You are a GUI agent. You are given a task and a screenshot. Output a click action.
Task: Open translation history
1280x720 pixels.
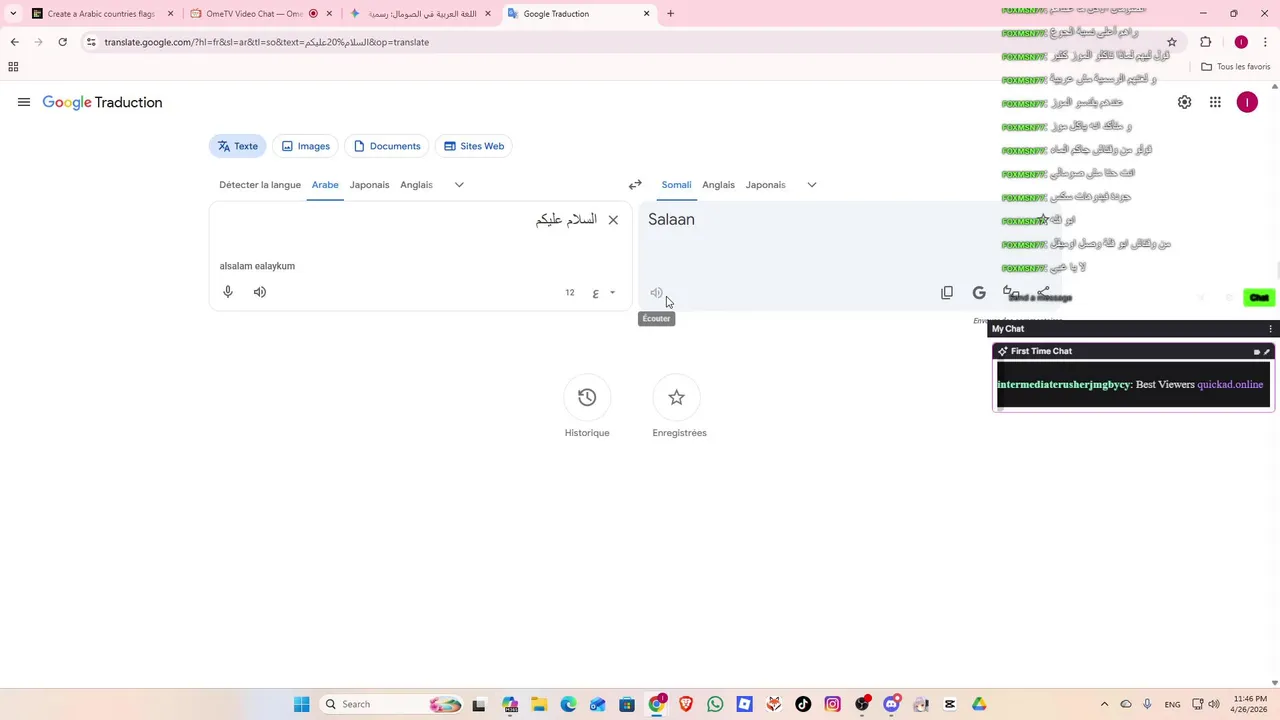tap(587, 397)
